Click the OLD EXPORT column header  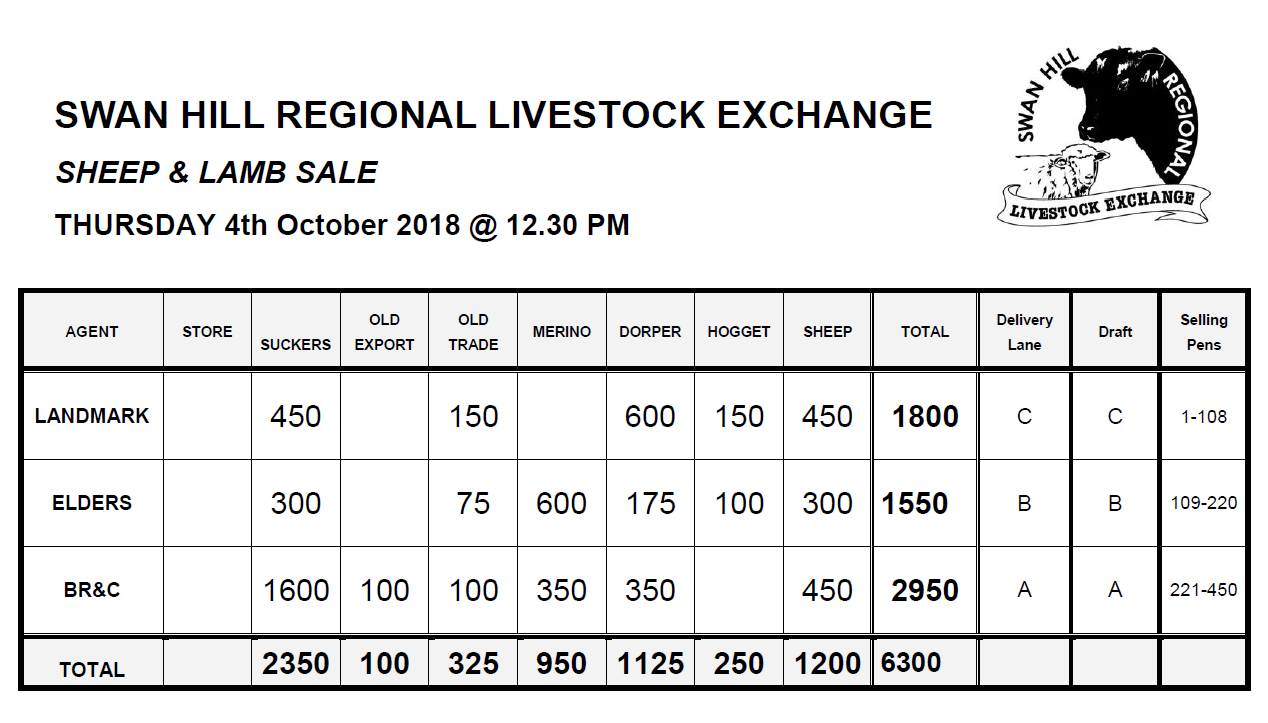point(384,332)
